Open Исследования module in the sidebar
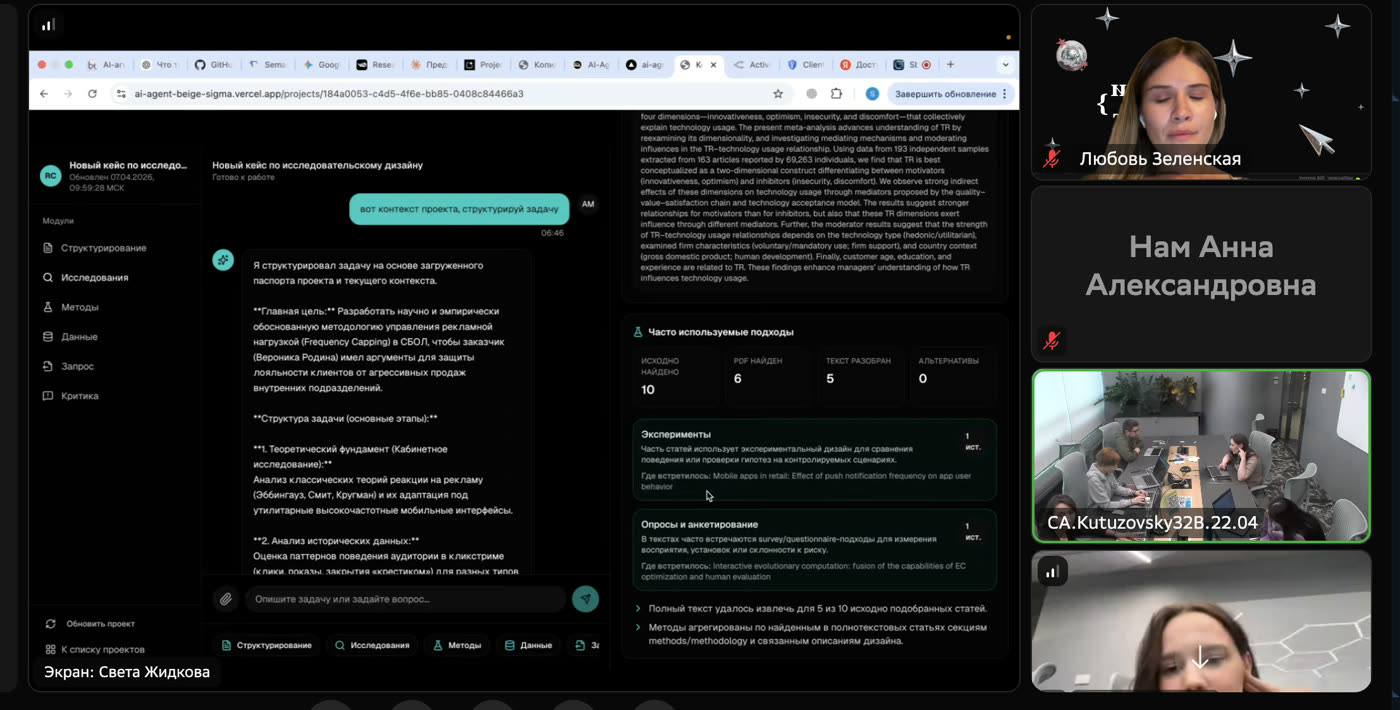This screenshot has width=1400, height=710. (x=87, y=278)
